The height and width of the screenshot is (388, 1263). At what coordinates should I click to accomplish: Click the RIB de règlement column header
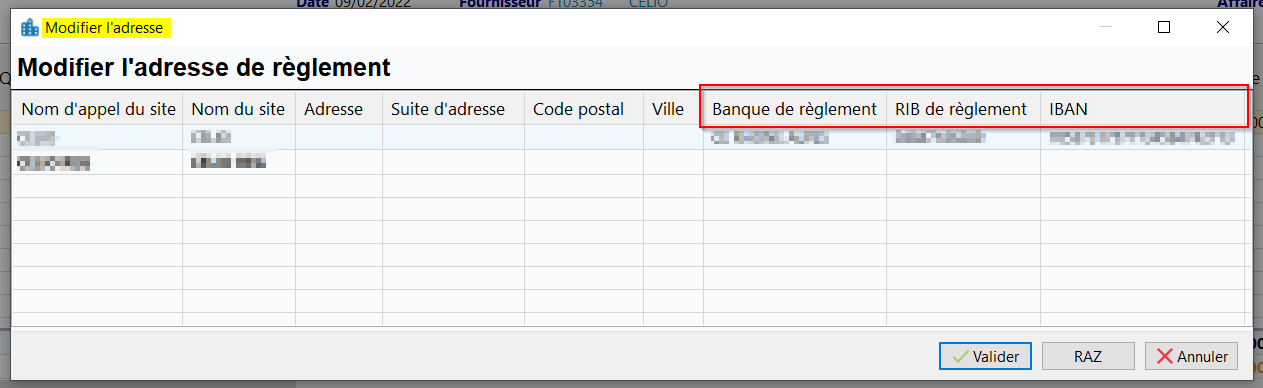(964, 109)
